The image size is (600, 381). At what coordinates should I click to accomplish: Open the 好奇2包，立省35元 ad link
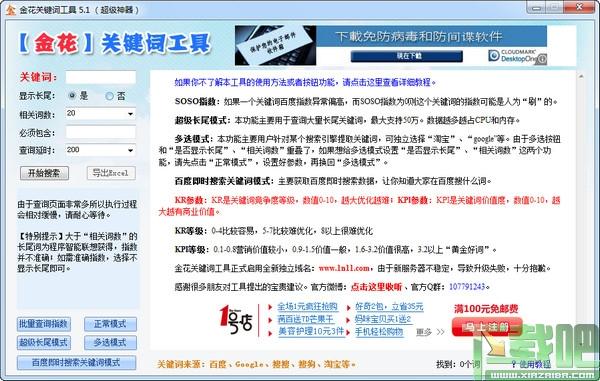pos(389,307)
